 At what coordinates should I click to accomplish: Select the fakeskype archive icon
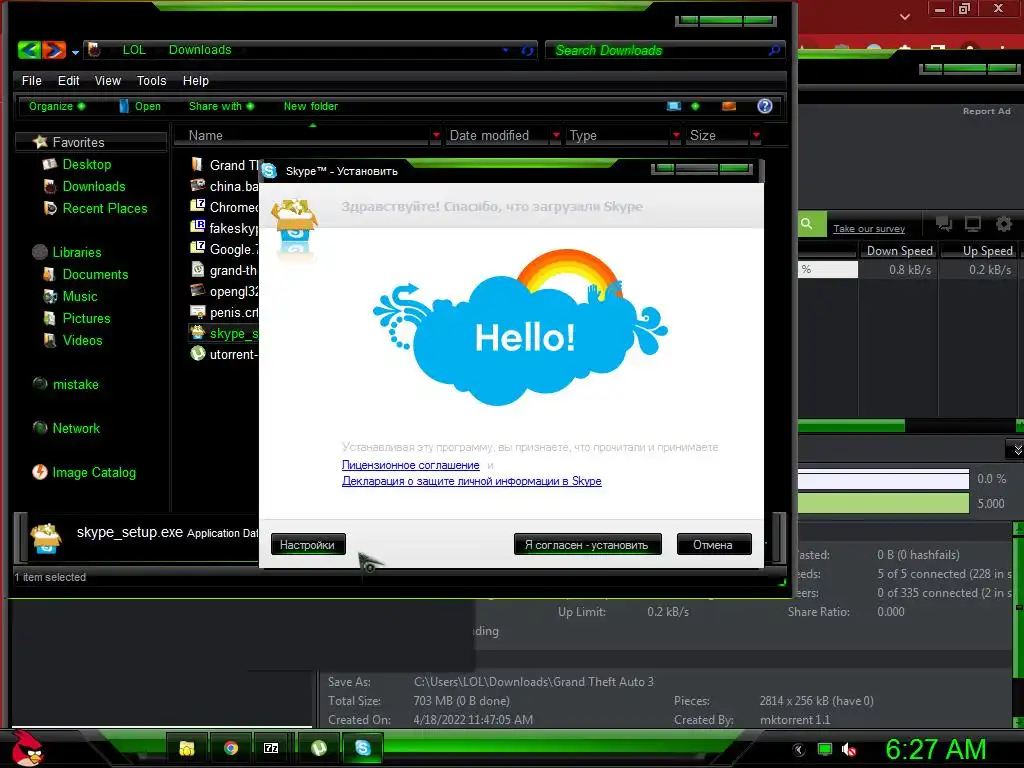pos(197,227)
